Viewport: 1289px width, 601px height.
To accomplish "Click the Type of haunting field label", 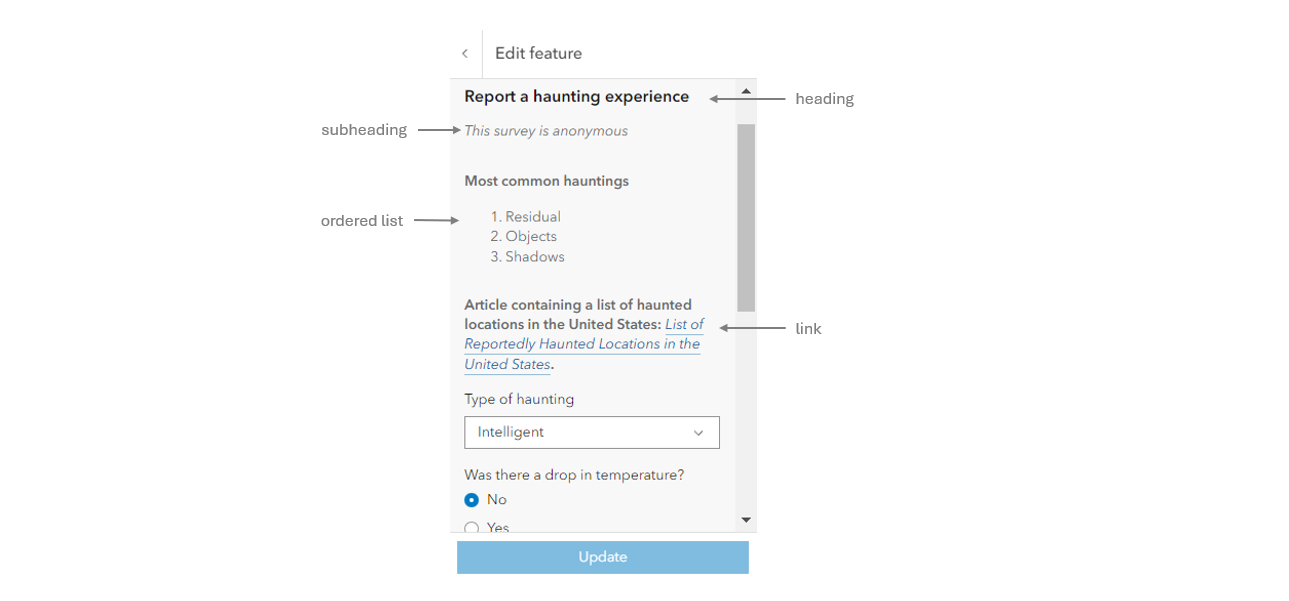I will pos(519,400).
